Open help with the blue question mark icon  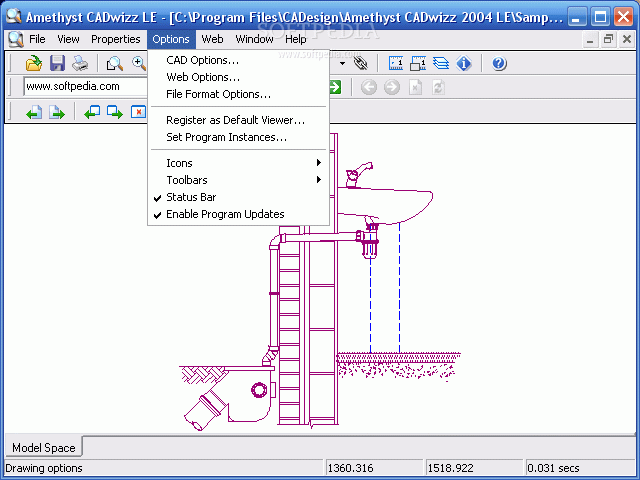coord(499,63)
